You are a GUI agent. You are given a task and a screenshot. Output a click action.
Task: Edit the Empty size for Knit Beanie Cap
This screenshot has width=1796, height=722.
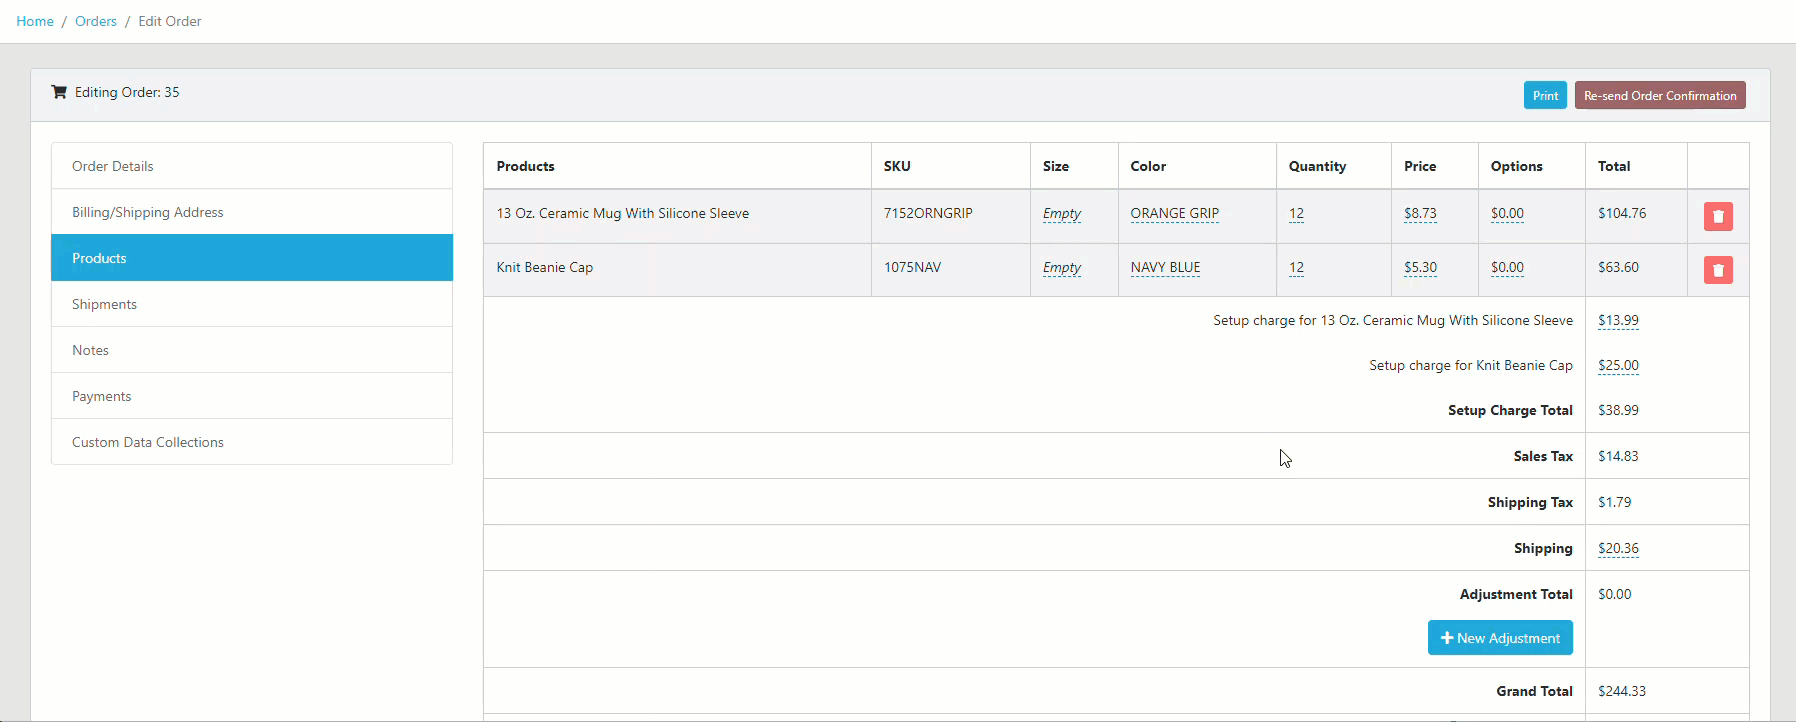tap(1061, 267)
